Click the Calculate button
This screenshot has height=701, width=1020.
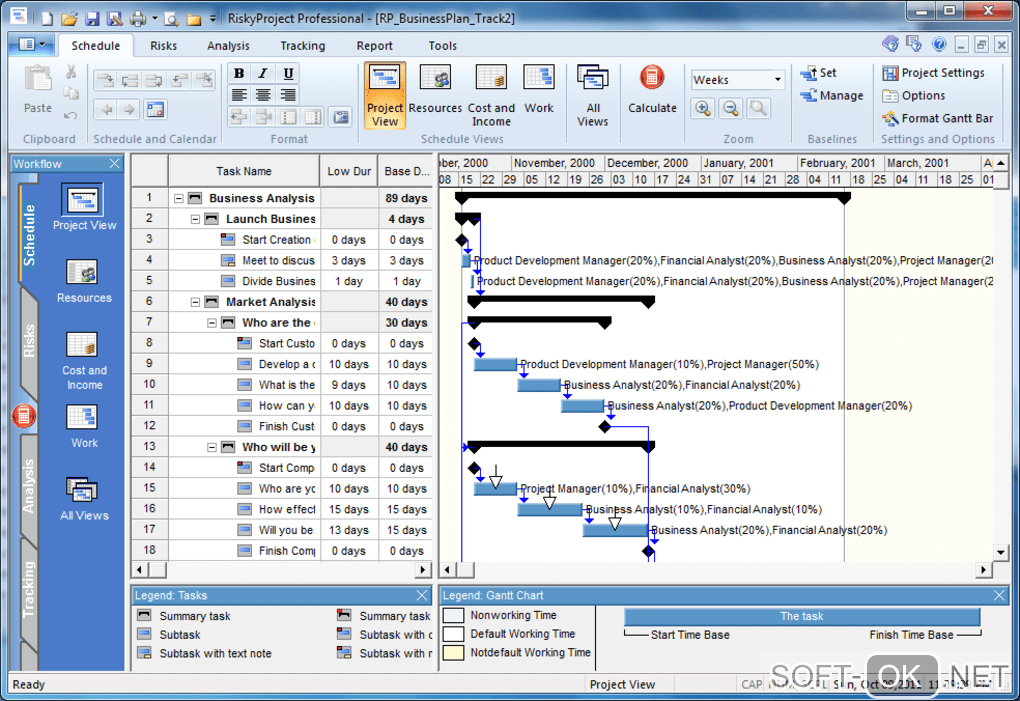(x=652, y=90)
